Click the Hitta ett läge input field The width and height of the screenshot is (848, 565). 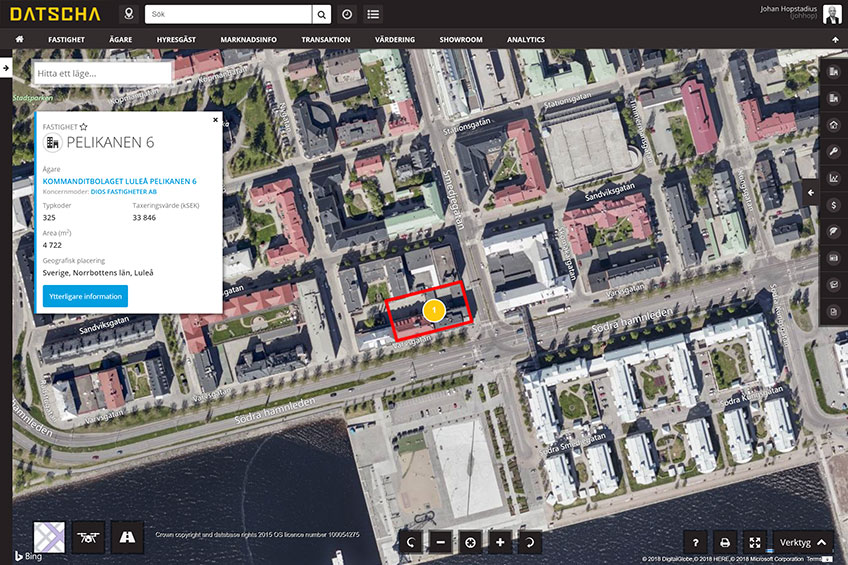[x=102, y=74]
